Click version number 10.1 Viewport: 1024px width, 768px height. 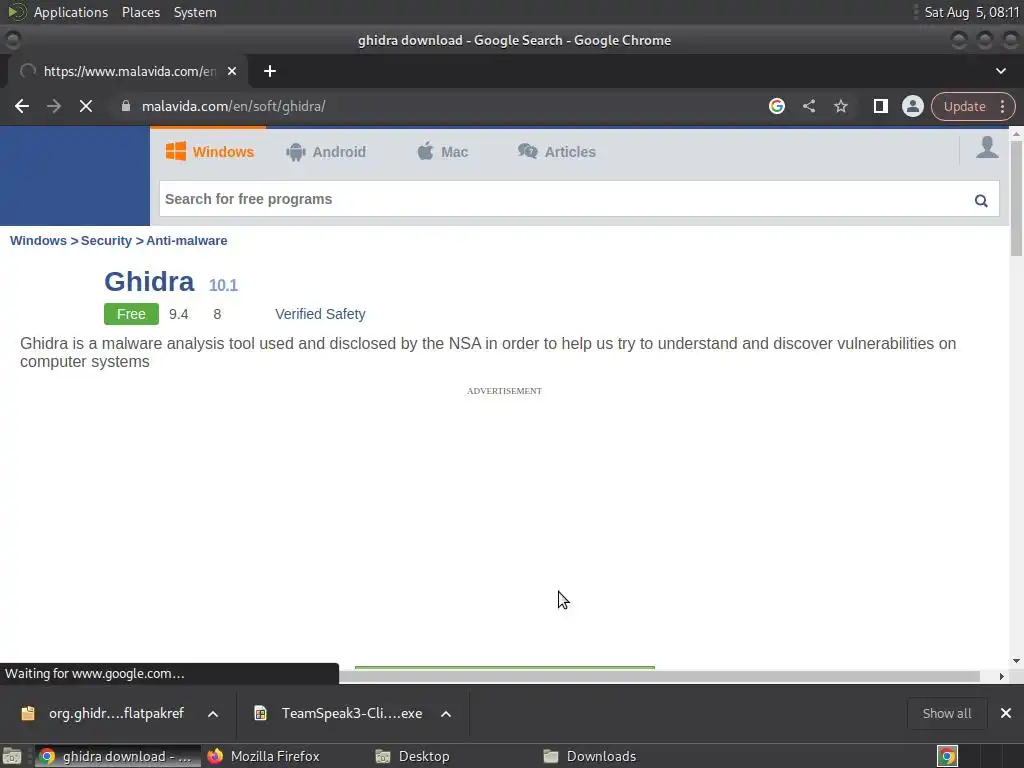(223, 285)
